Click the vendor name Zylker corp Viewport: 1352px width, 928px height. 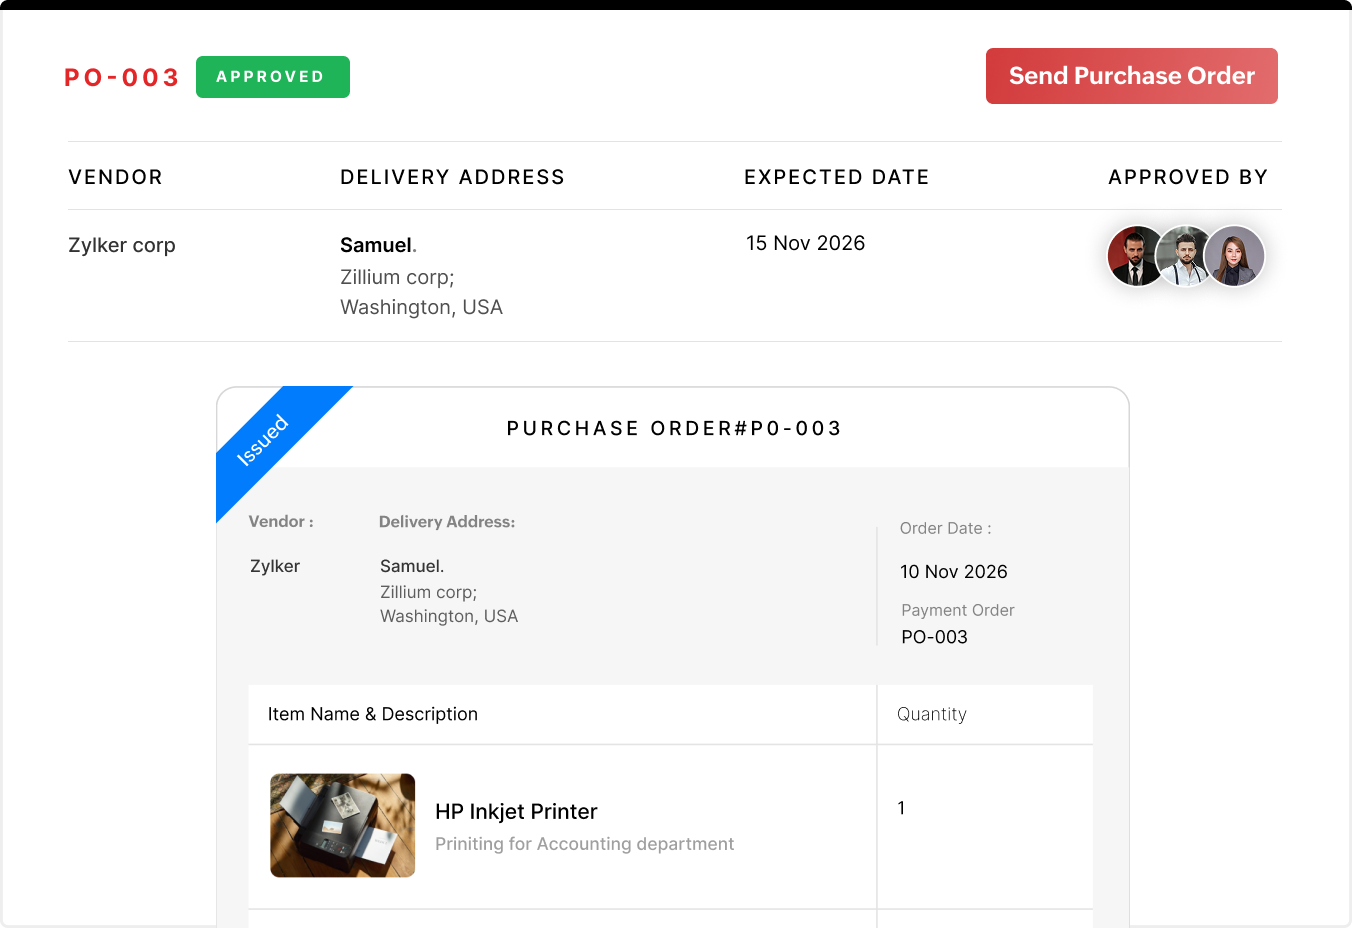coord(121,245)
